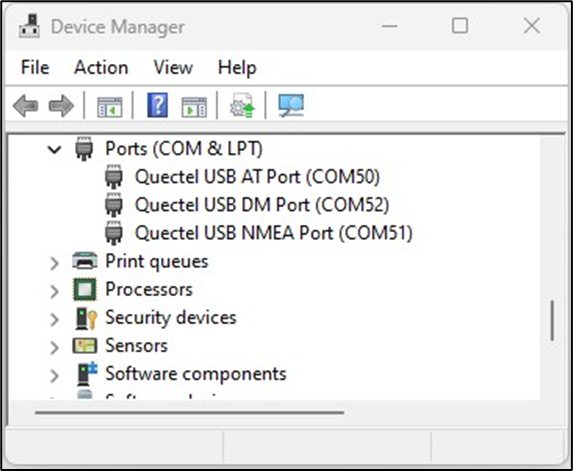
Task: Expand the Security devices category
Action: 54,319
